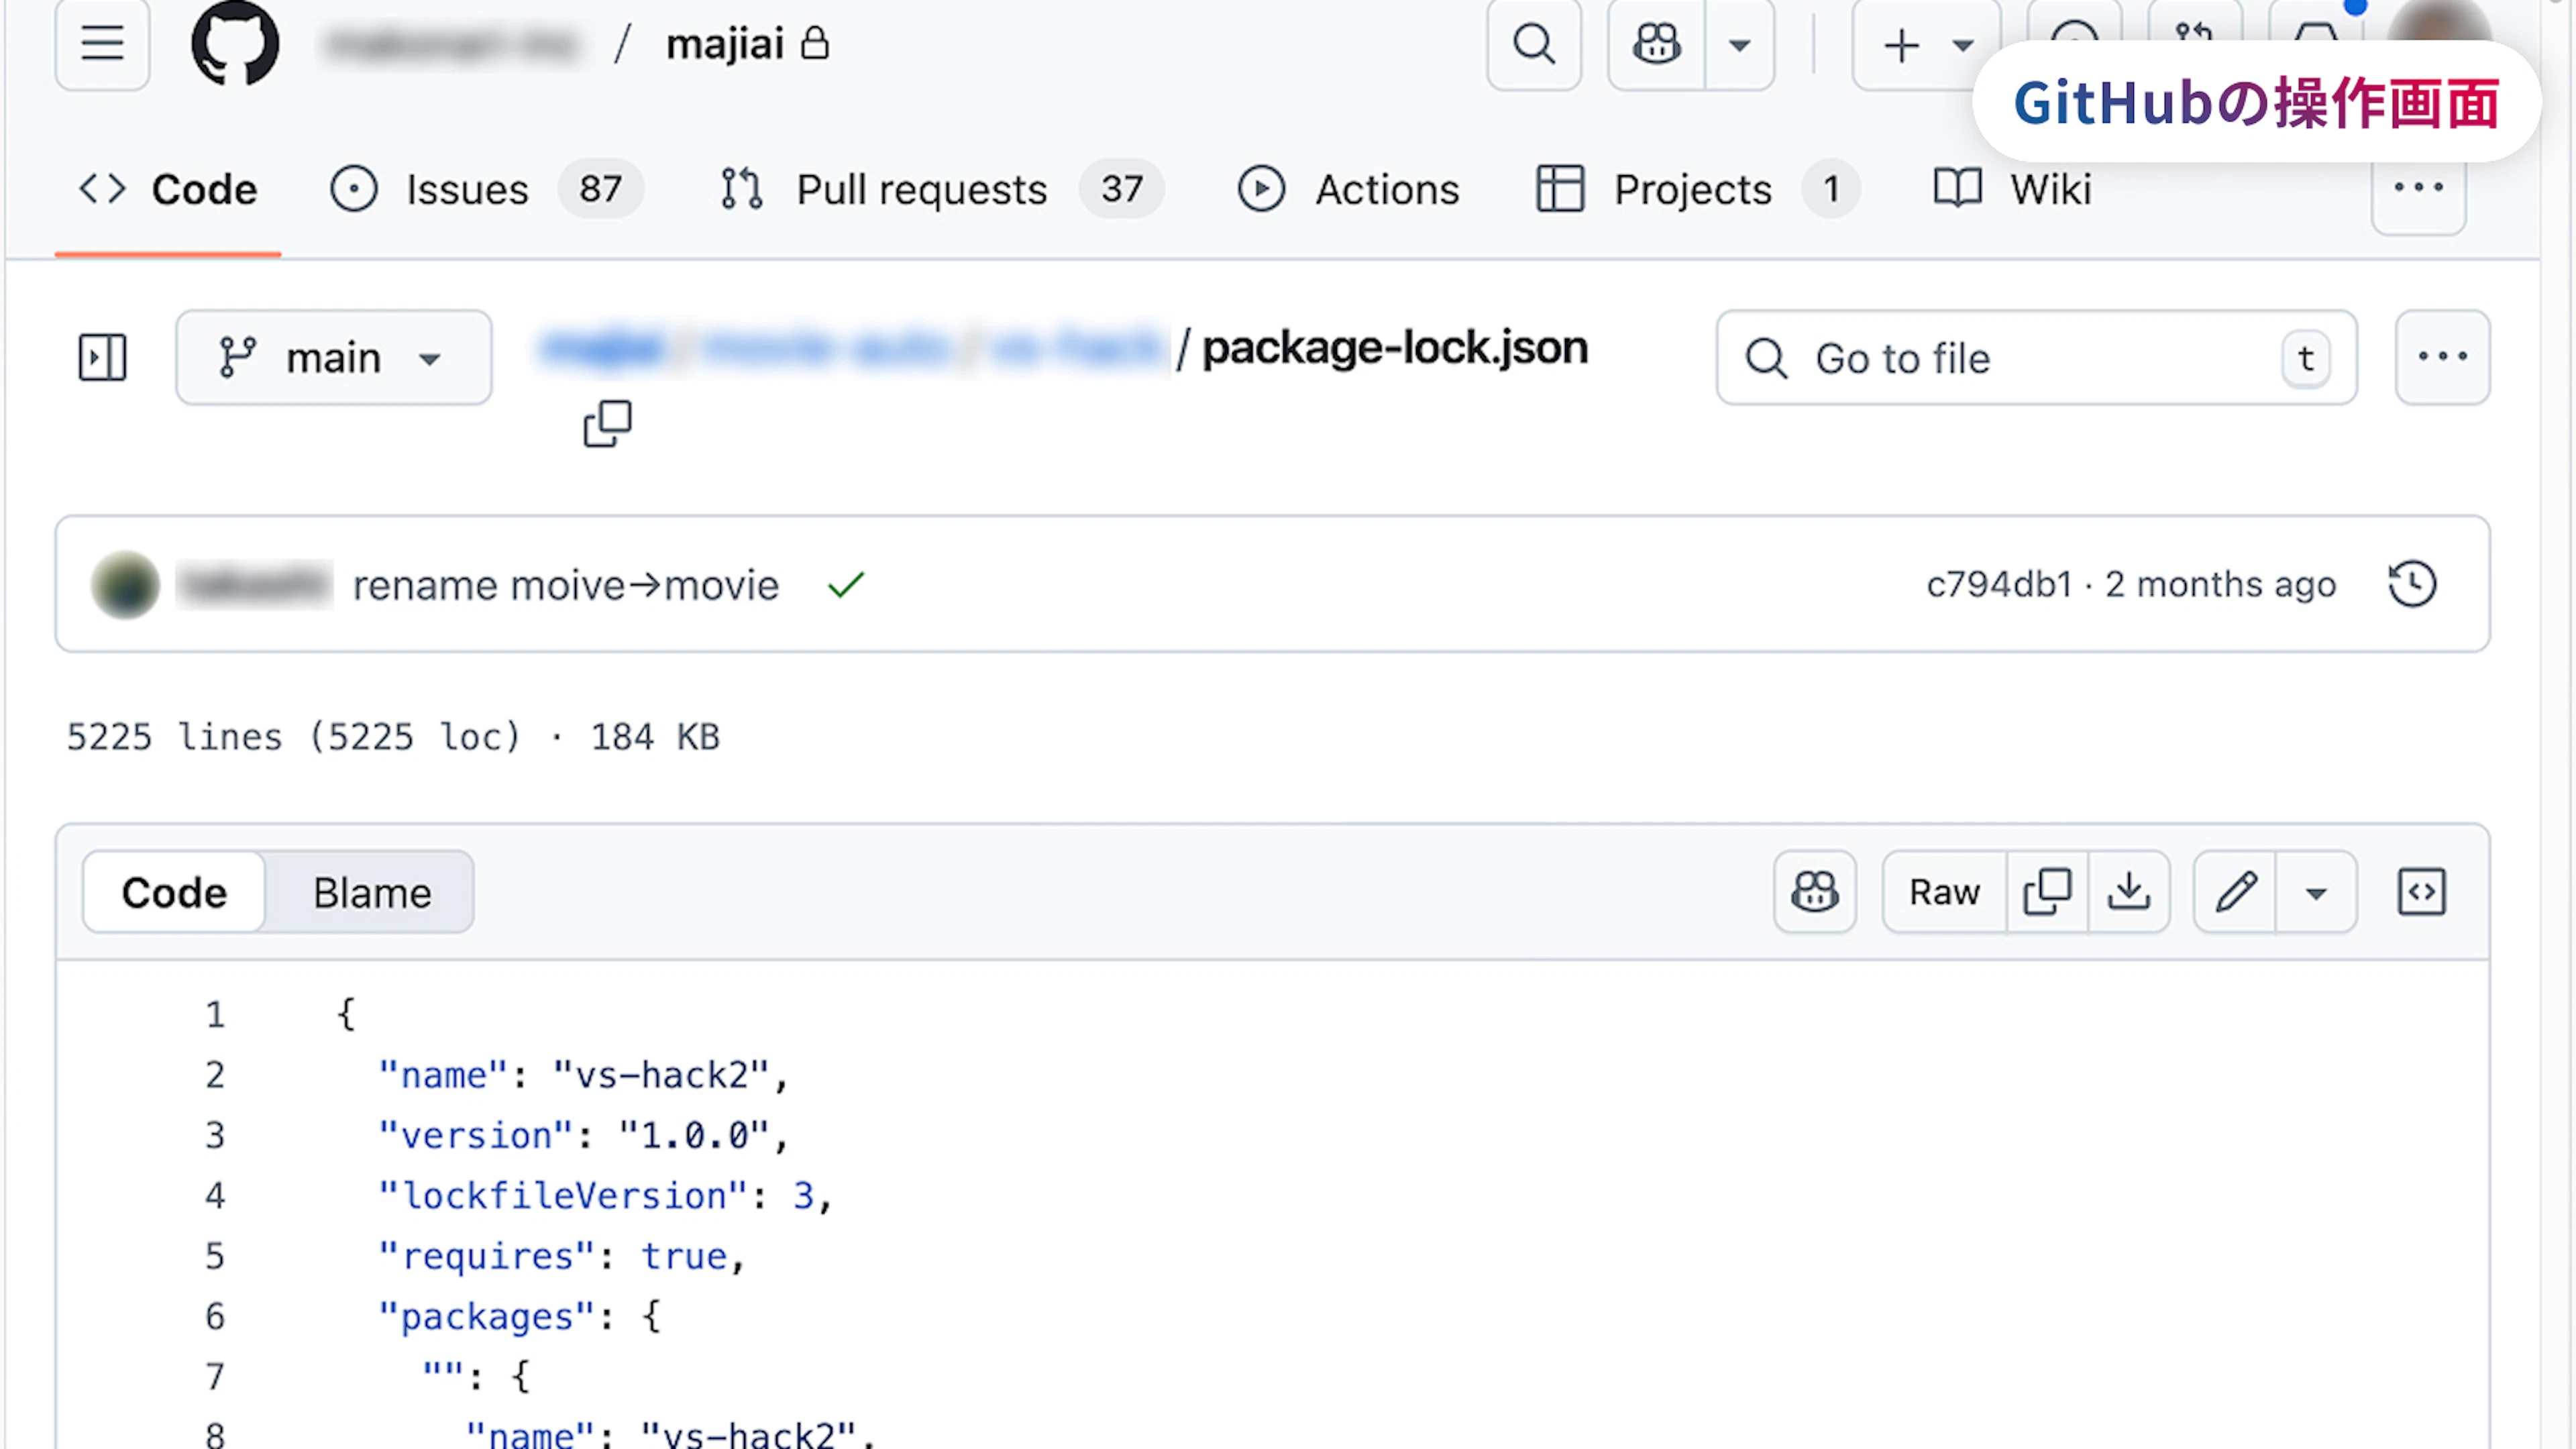
Task: Edit package-lock.json with pencil icon
Action: 2235,891
